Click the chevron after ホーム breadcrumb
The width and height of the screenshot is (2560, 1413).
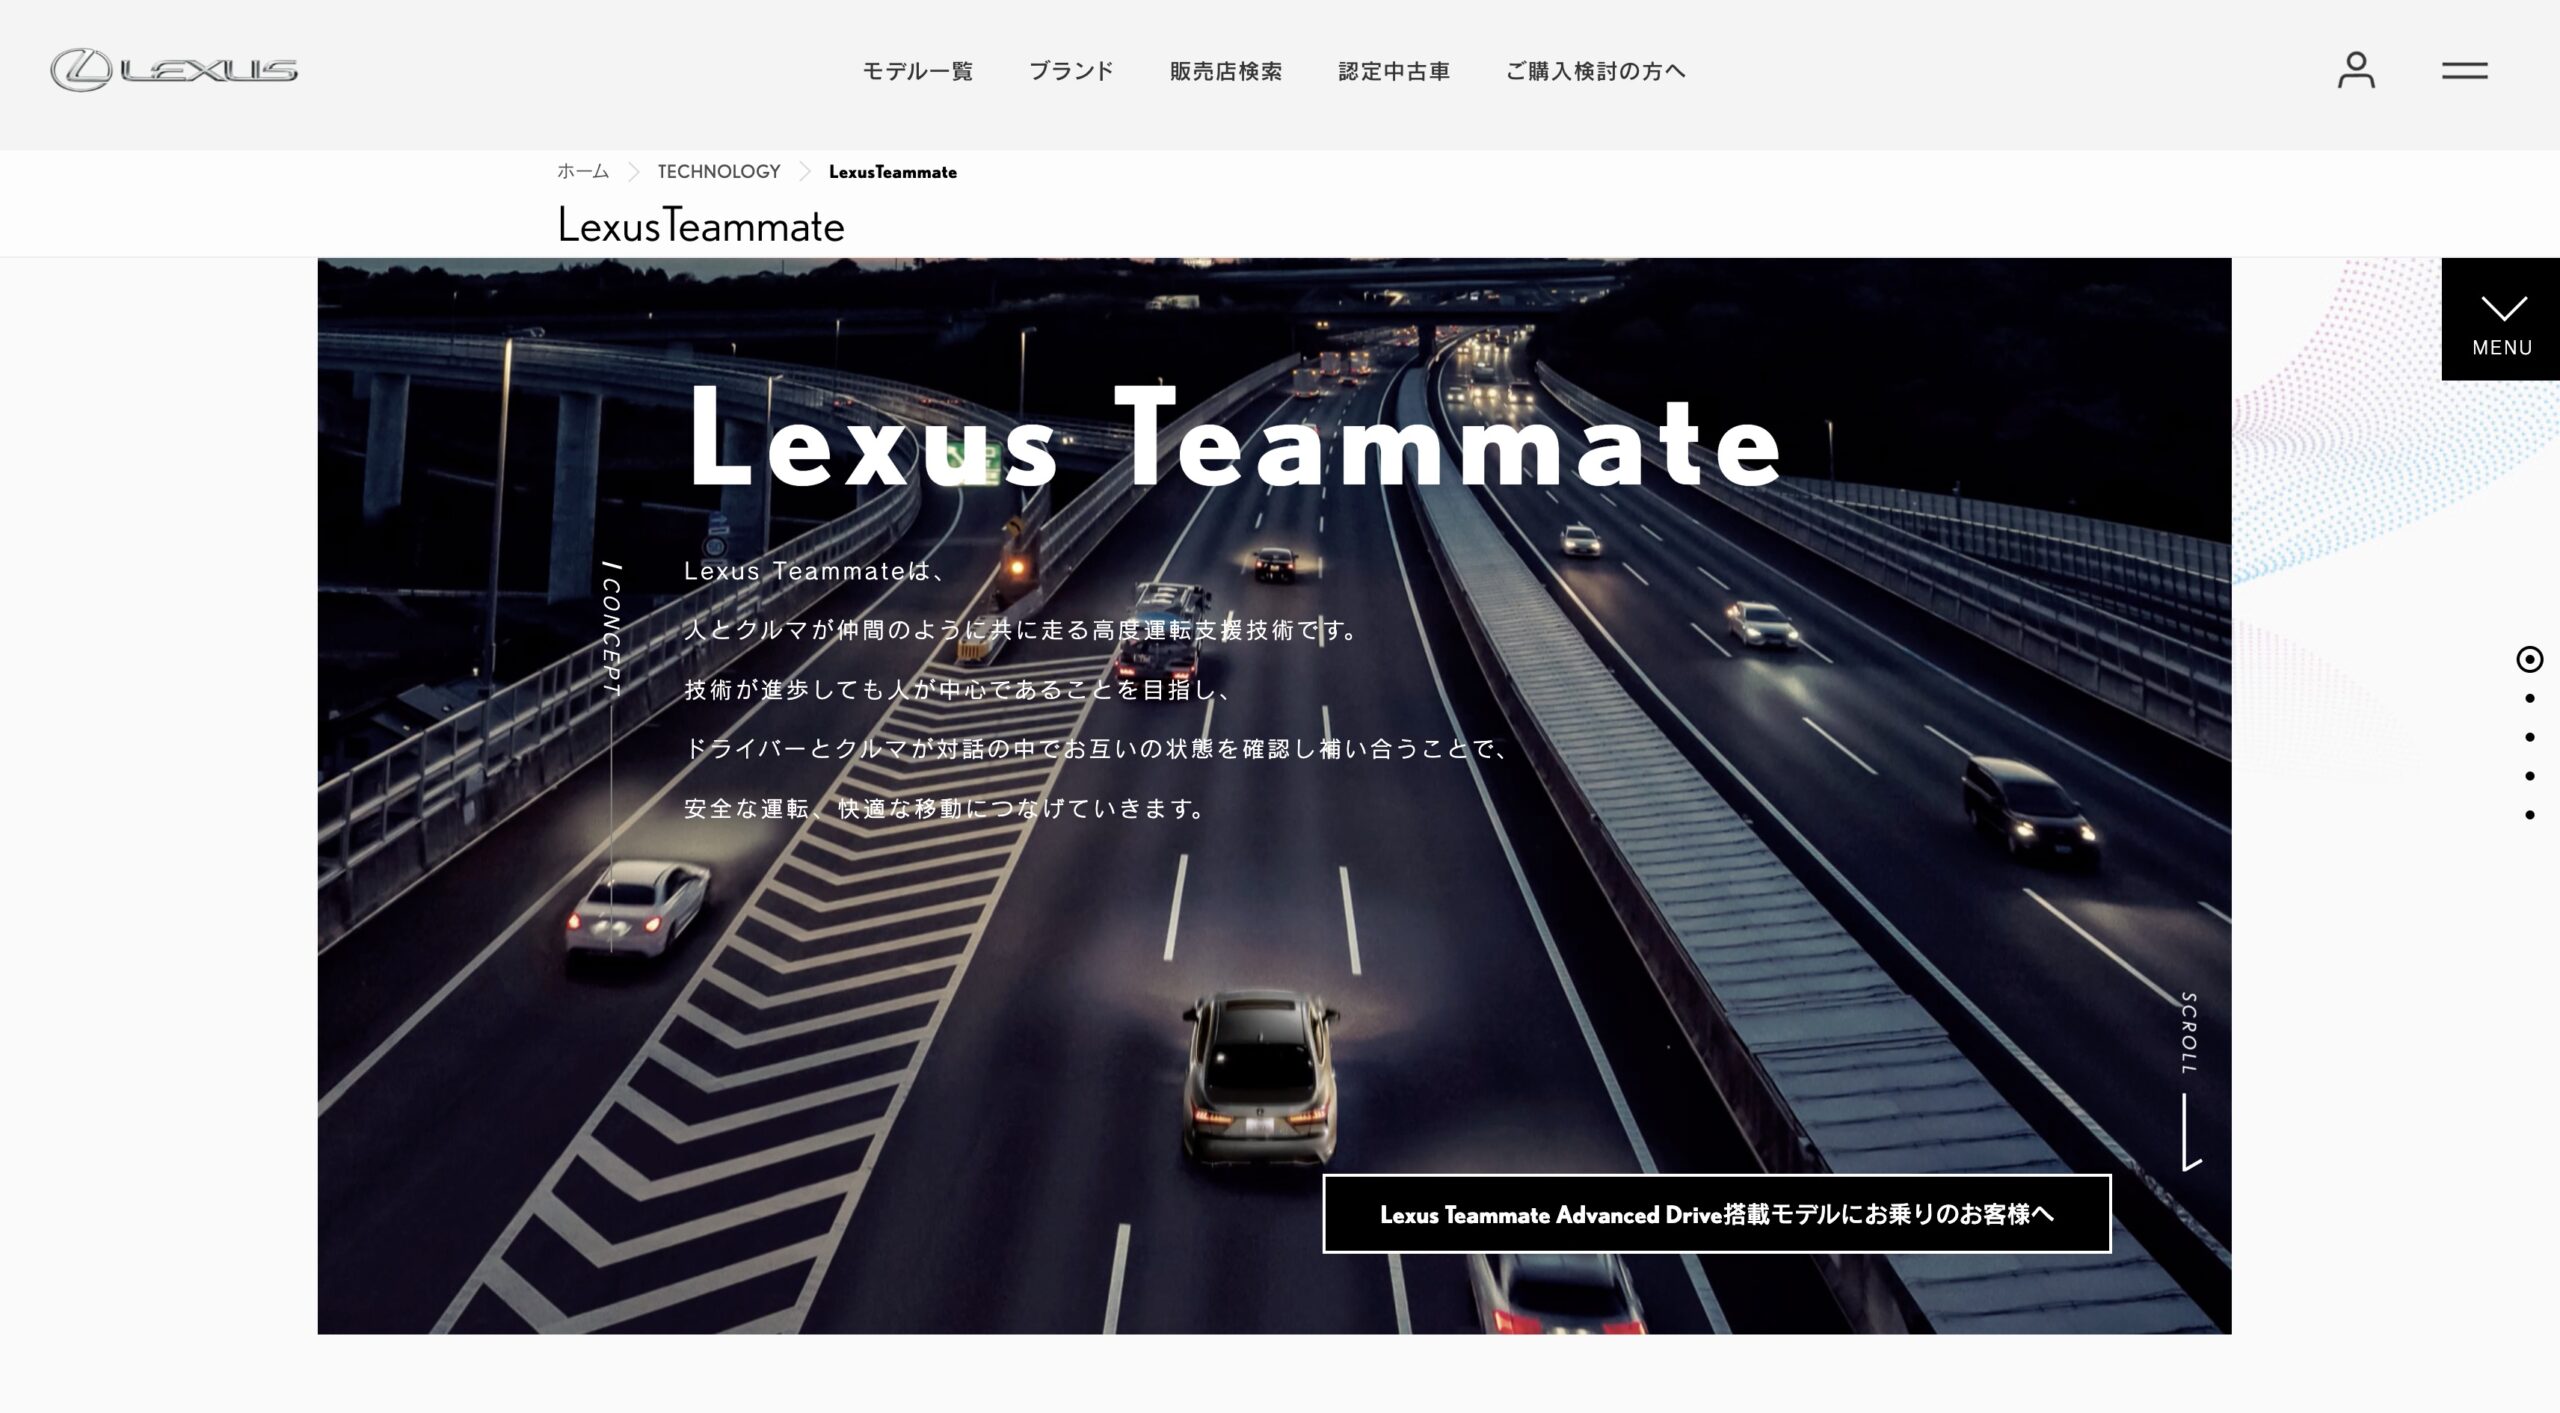pyautogui.click(x=633, y=172)
